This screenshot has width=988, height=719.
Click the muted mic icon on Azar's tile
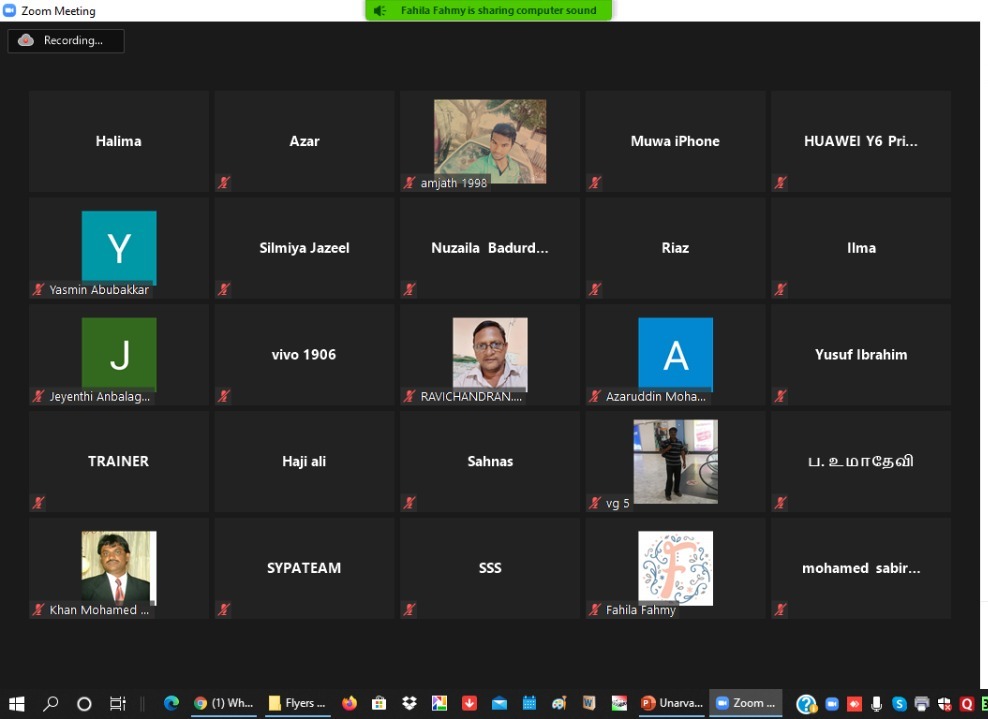[x=224, y=183]
